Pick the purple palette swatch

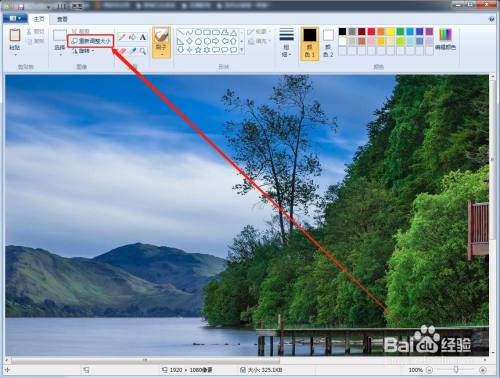tap(429, 32)
